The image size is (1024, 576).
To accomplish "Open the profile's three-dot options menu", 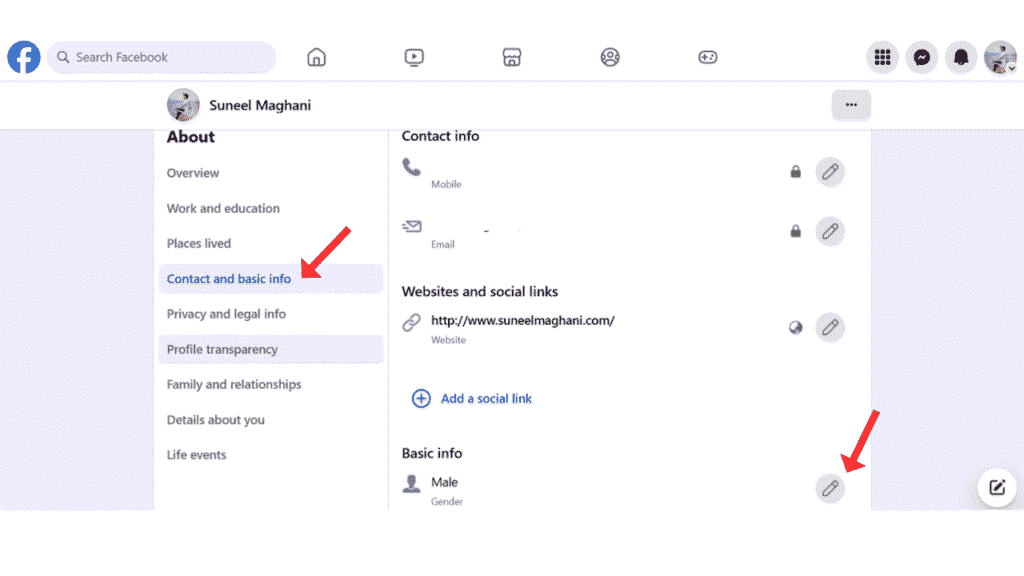I will (851, 105).
